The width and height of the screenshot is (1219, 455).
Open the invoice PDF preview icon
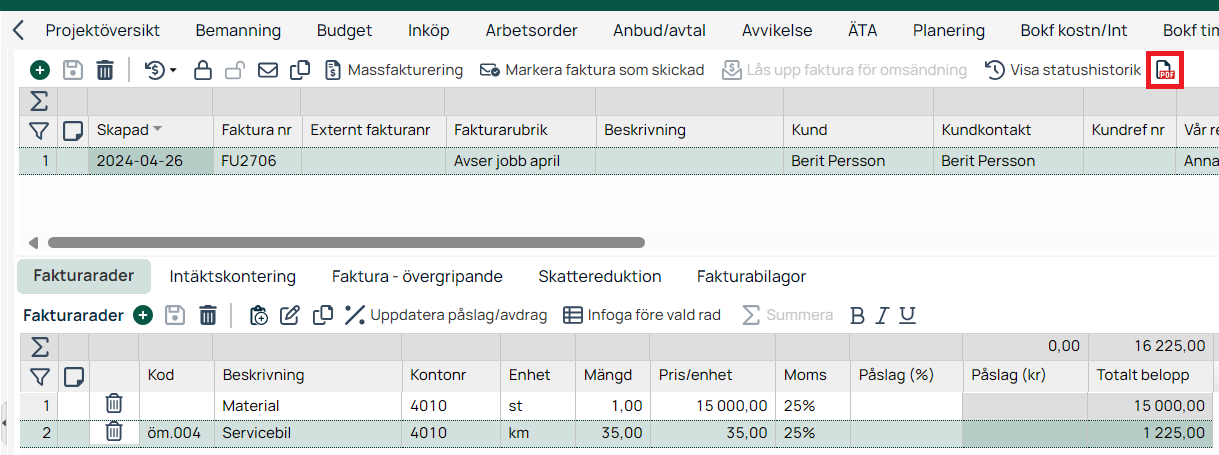click(x=1164, y=70)
